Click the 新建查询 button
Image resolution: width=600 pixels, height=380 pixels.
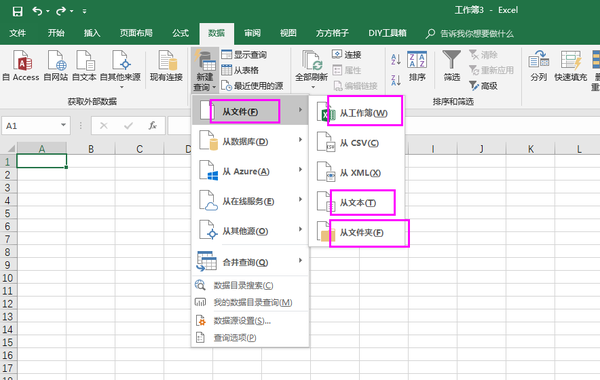205,70
